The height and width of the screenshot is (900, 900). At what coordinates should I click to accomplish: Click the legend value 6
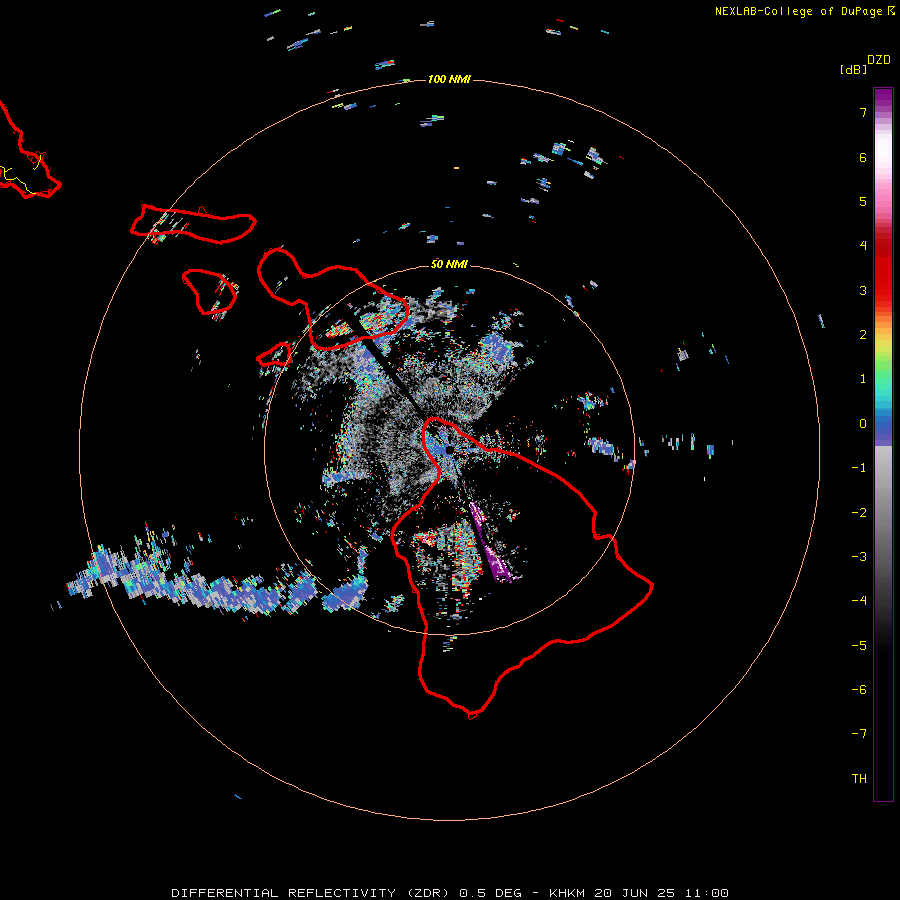tap(863, 157)
